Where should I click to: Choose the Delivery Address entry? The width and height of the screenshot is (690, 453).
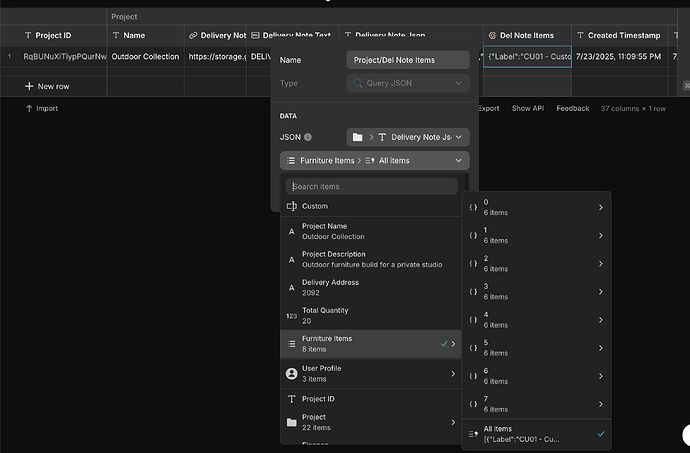371,288
